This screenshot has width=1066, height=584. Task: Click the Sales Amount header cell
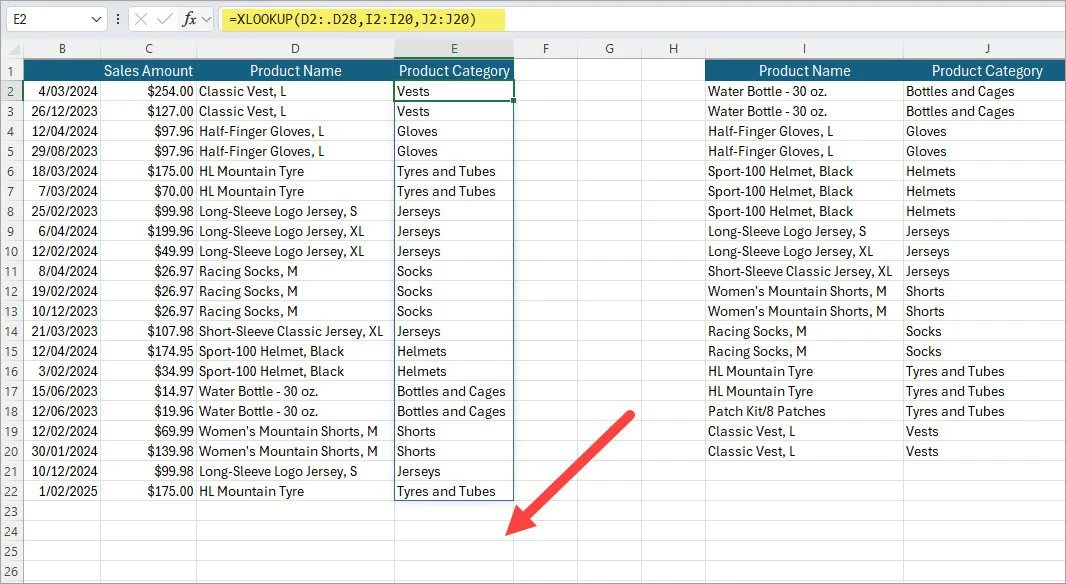coord(149,71)
